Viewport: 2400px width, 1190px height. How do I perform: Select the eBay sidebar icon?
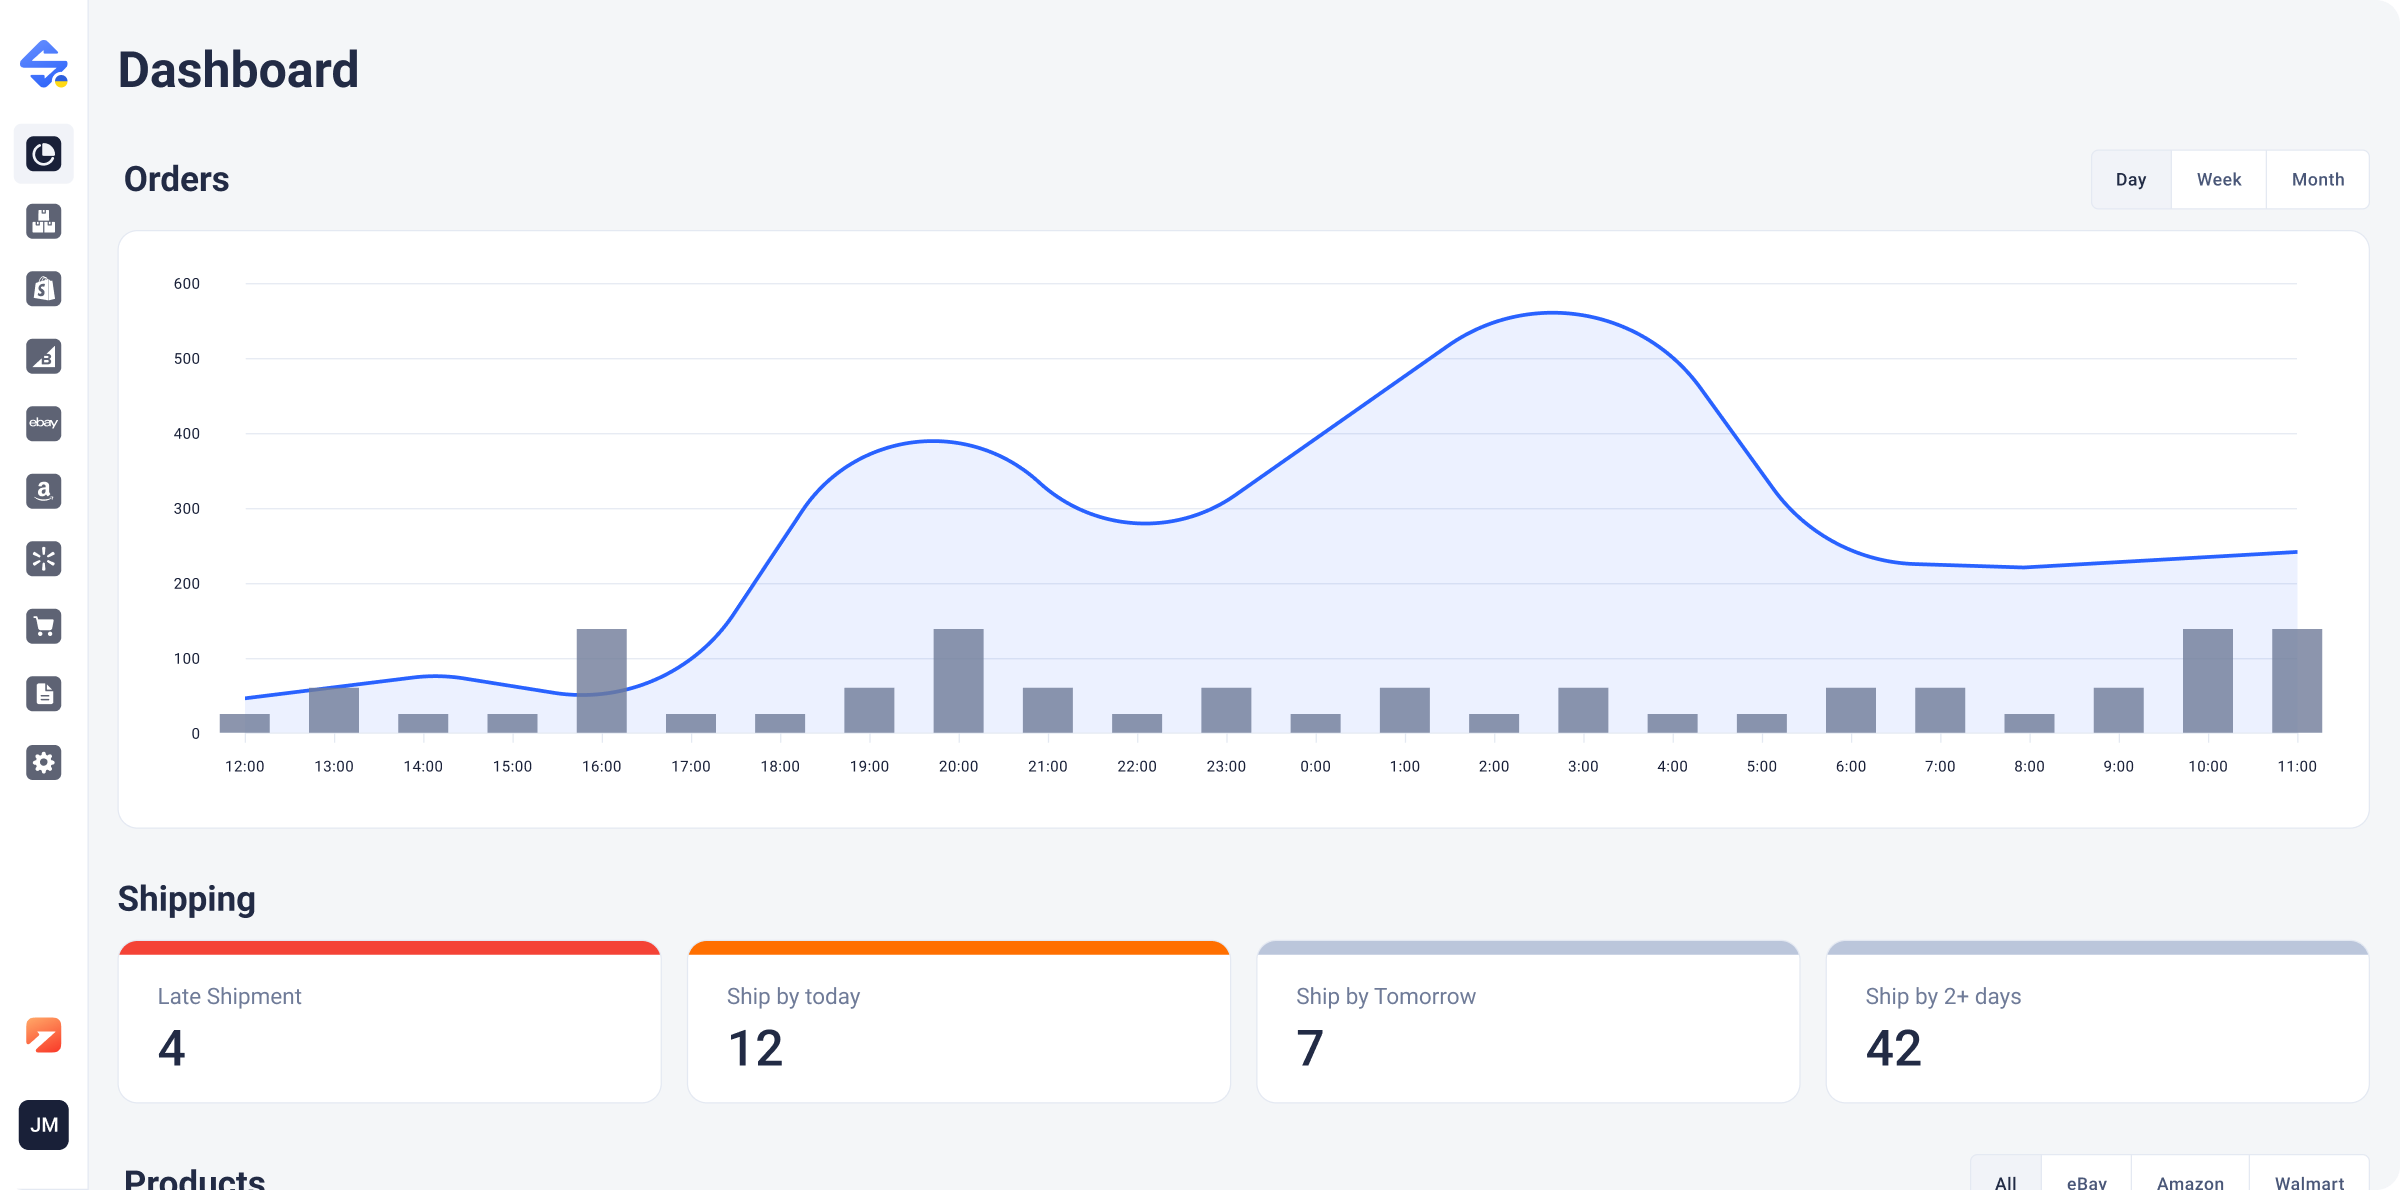tap(44, 423)
